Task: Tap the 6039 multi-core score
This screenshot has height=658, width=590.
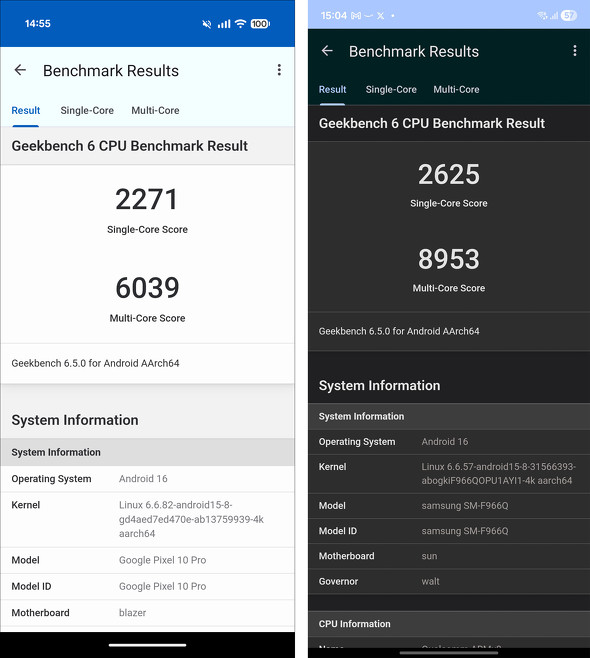Action: pyautogui.click(x=147, y=288)
